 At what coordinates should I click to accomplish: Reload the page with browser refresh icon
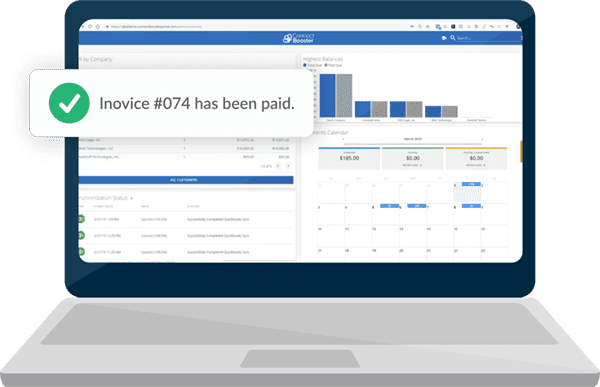click(x=90, y=26)
